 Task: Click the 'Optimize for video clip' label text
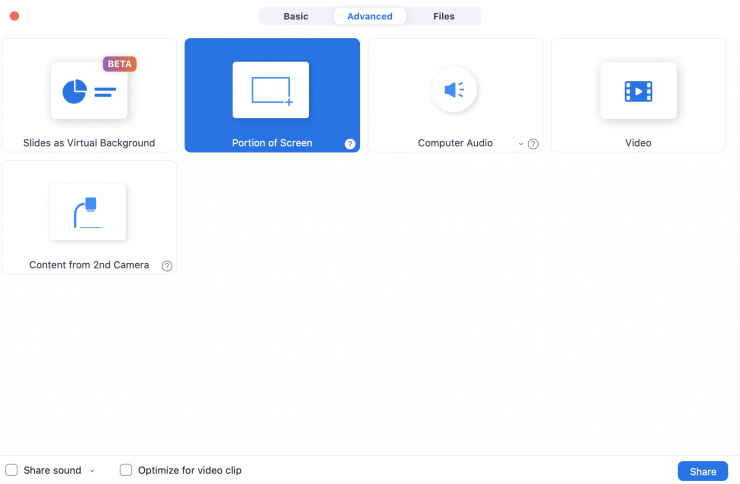click(190, 470)
